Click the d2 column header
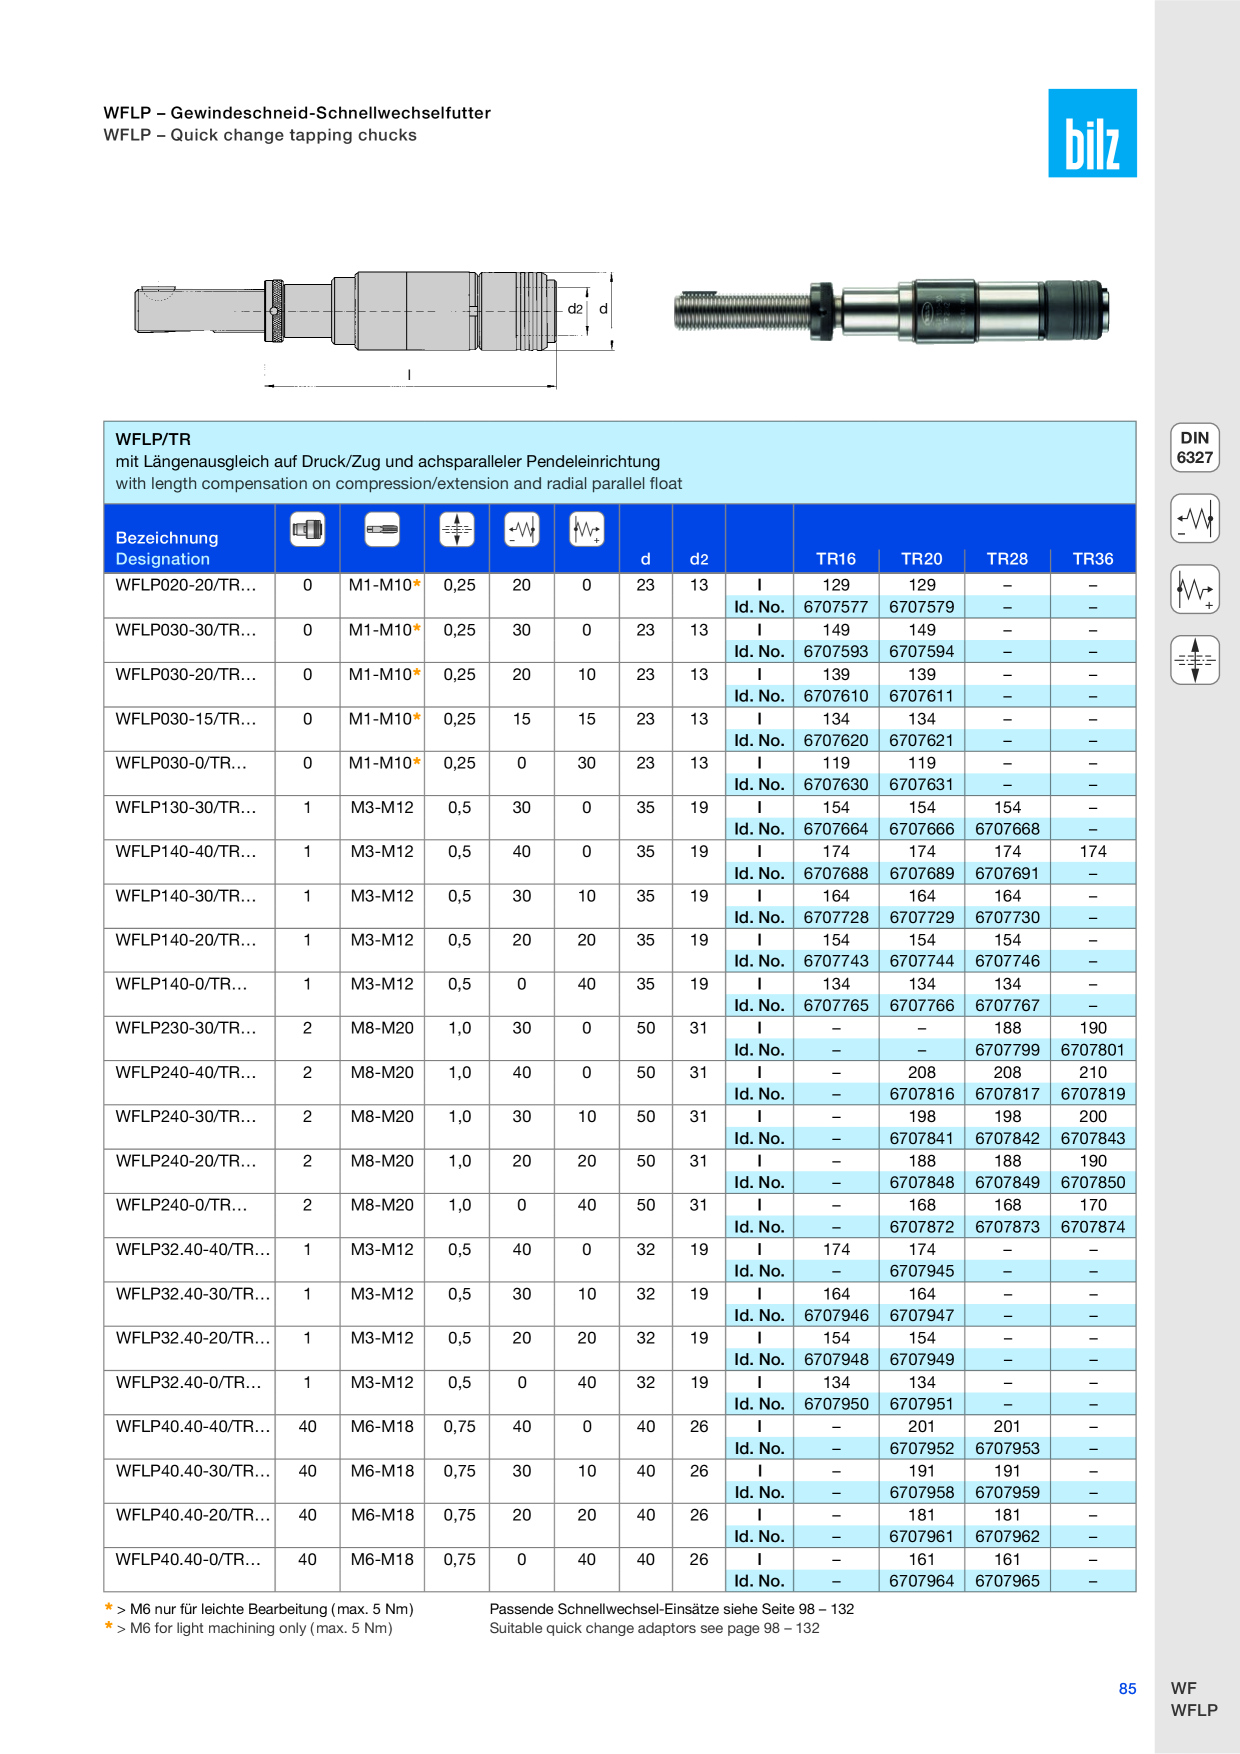 coord(699,559)
